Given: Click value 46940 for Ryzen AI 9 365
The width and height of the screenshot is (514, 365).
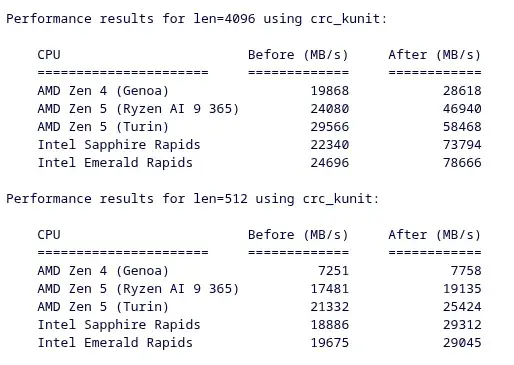Looking at the screenshot, I should point(462,109).
